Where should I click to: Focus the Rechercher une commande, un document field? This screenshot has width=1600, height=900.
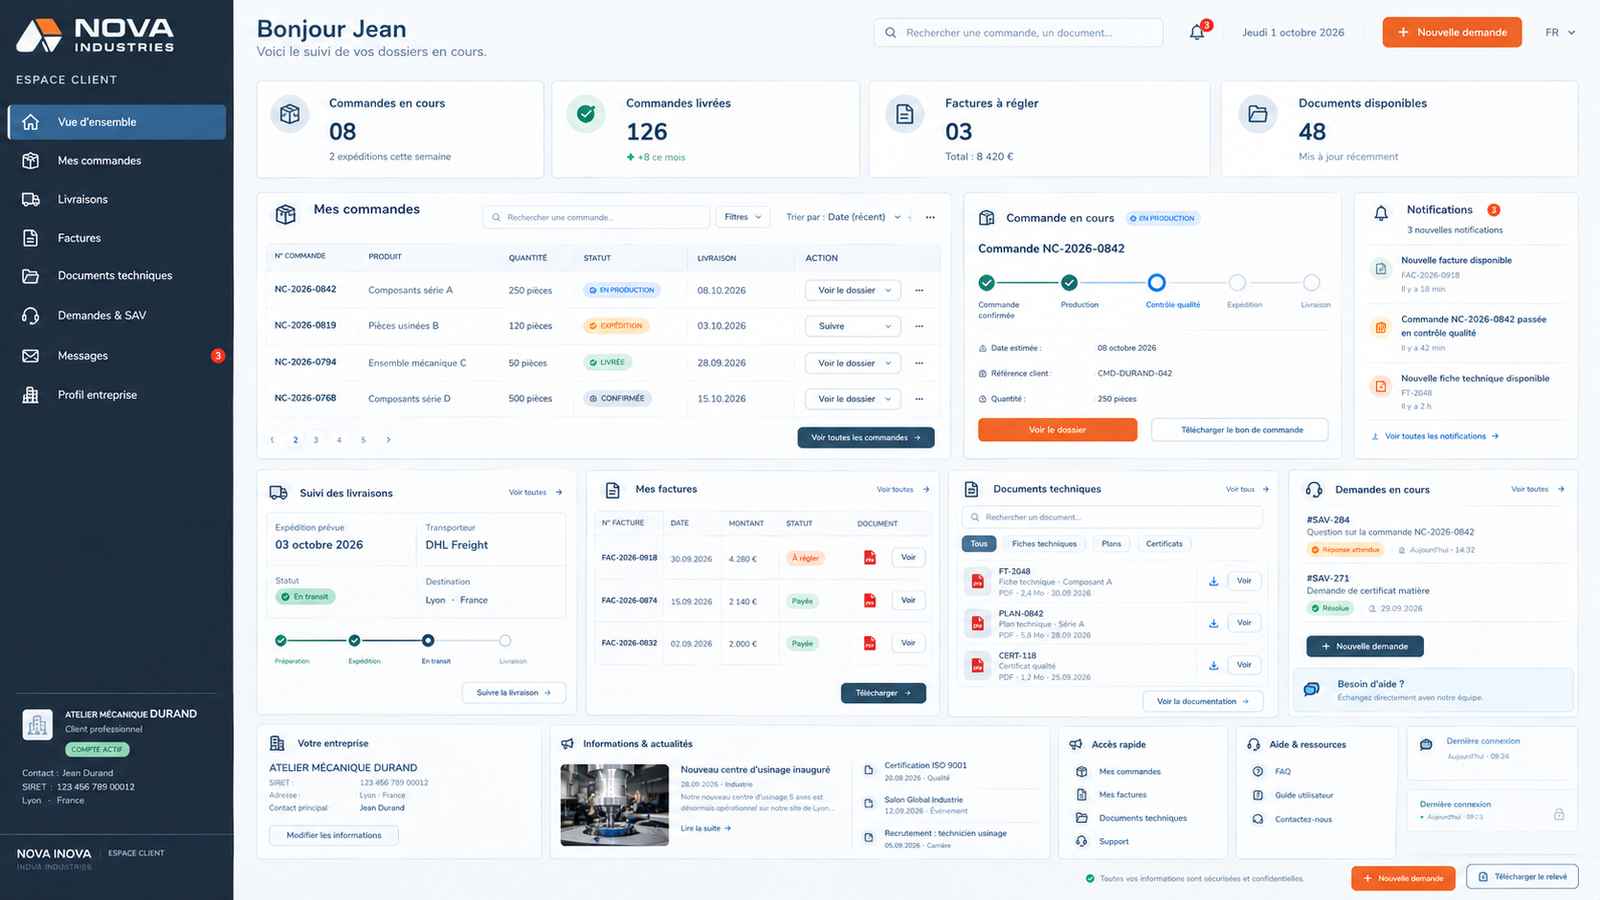(1018, 32)
